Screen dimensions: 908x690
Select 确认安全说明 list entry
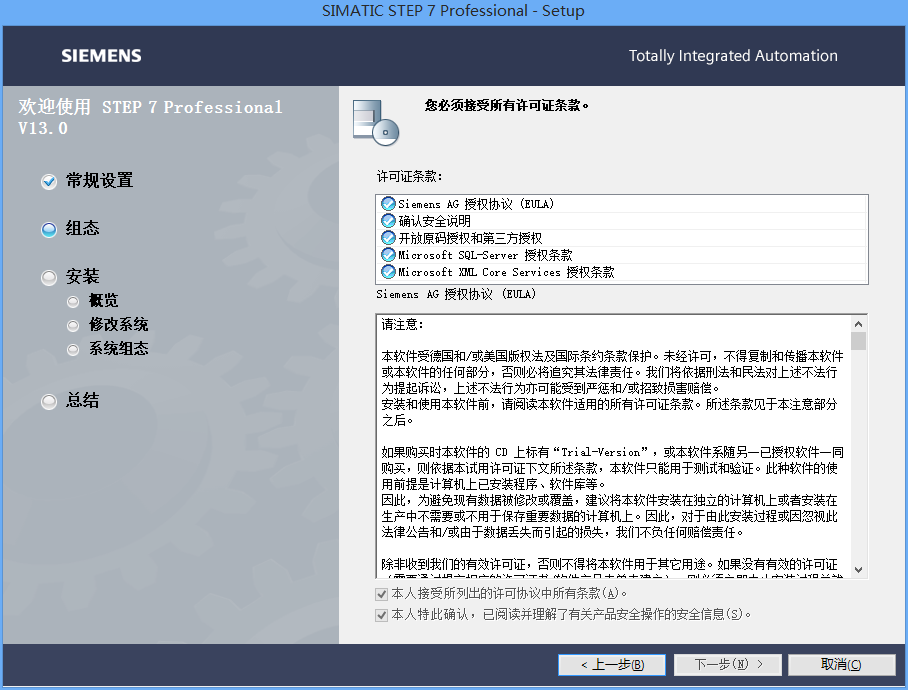(x=621, y=221)
